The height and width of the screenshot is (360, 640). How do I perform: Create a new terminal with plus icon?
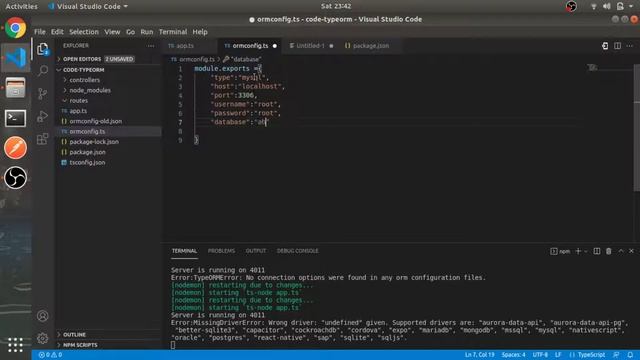pyautogui.click(x=578, y=251)
